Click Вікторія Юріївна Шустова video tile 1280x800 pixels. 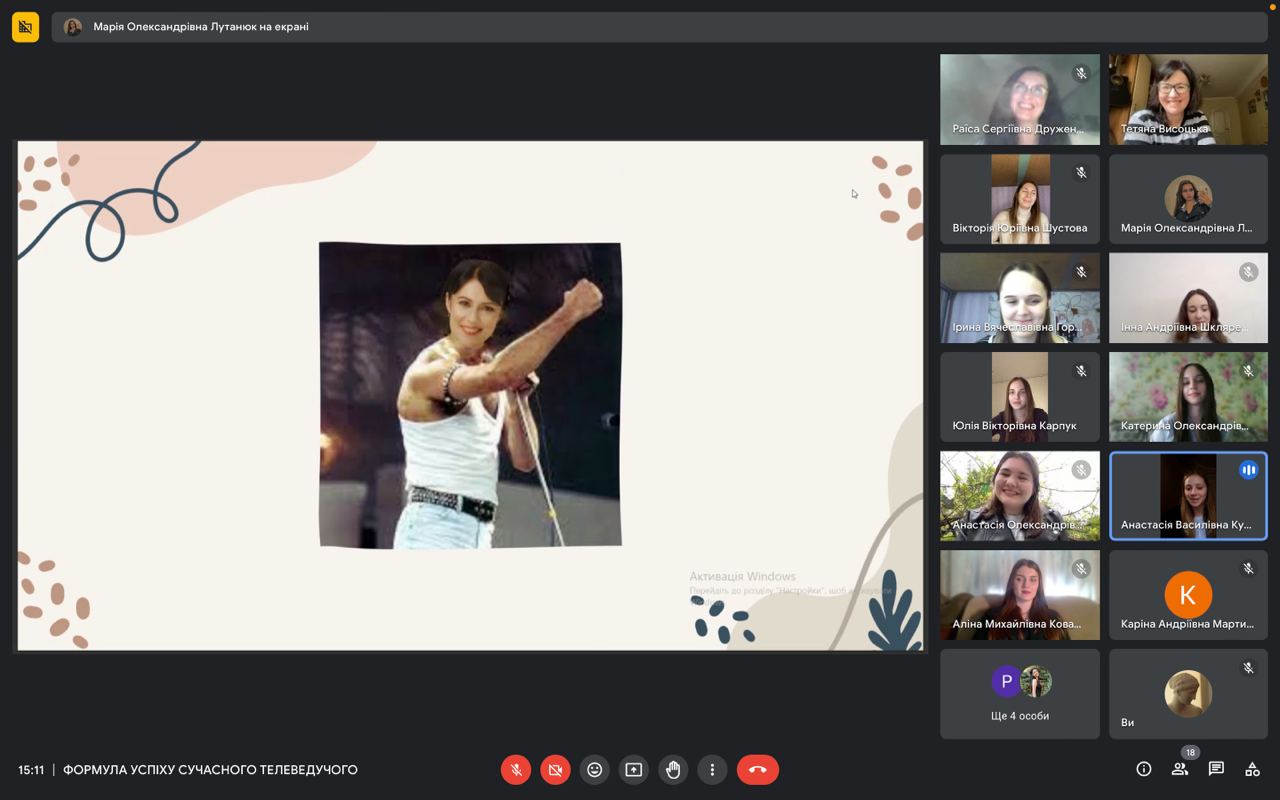(x=1019, y=198)
